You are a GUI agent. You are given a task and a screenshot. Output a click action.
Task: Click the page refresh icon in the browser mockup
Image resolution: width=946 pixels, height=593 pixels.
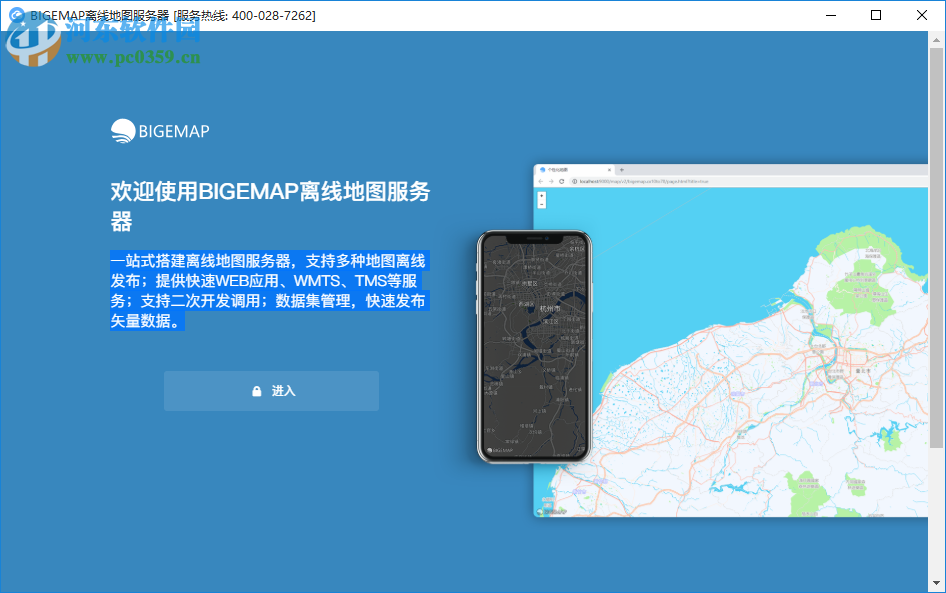tap(560, 179)
